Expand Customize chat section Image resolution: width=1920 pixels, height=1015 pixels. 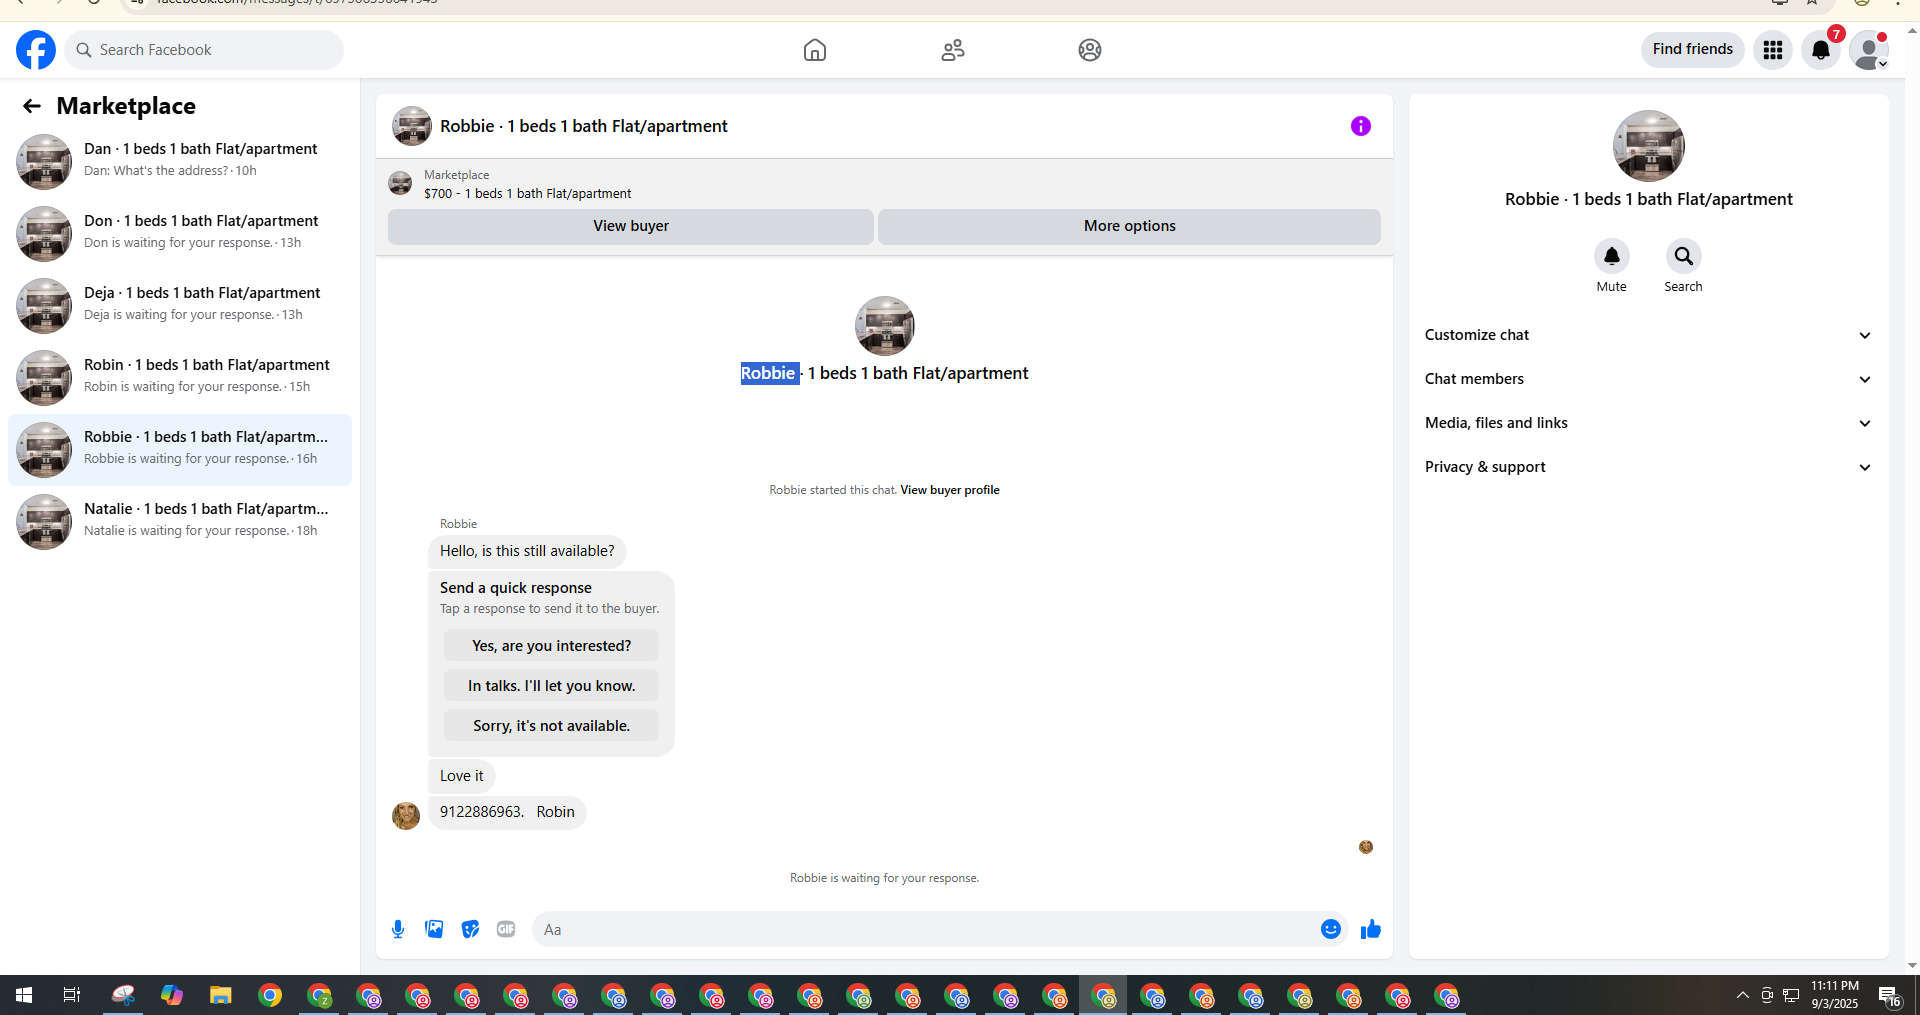(x=1649, y=335)
